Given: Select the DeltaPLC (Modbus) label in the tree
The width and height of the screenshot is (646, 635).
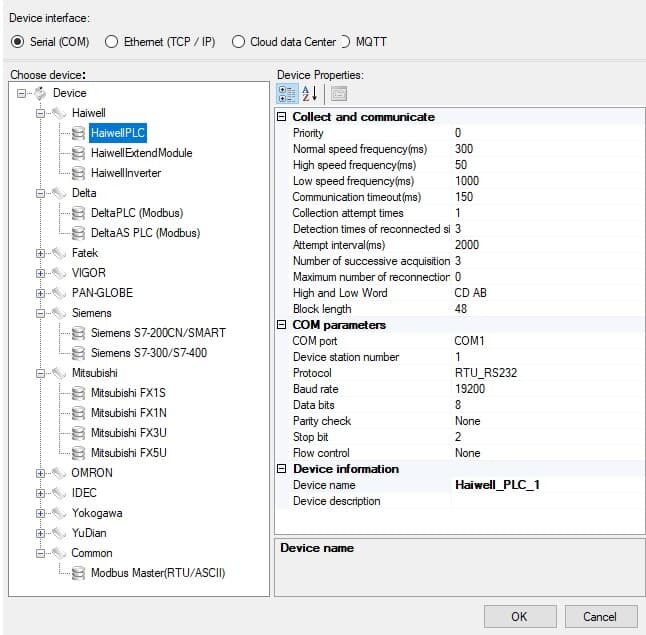Looking at the screenshot, I should click(x=137, y=213).
